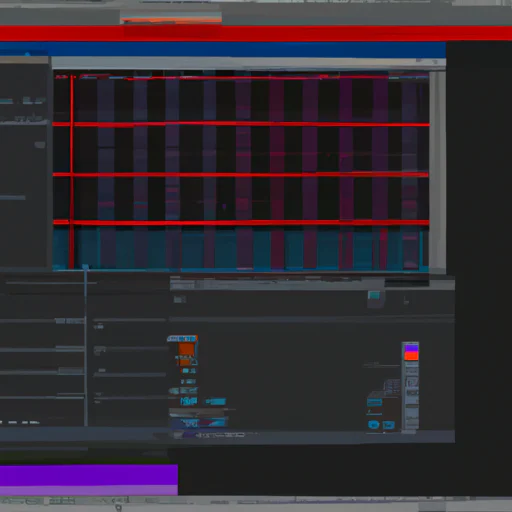The image size is (512, 512).
Task: Click the orange-highlighted tab at the top
Action: [171, 19]
